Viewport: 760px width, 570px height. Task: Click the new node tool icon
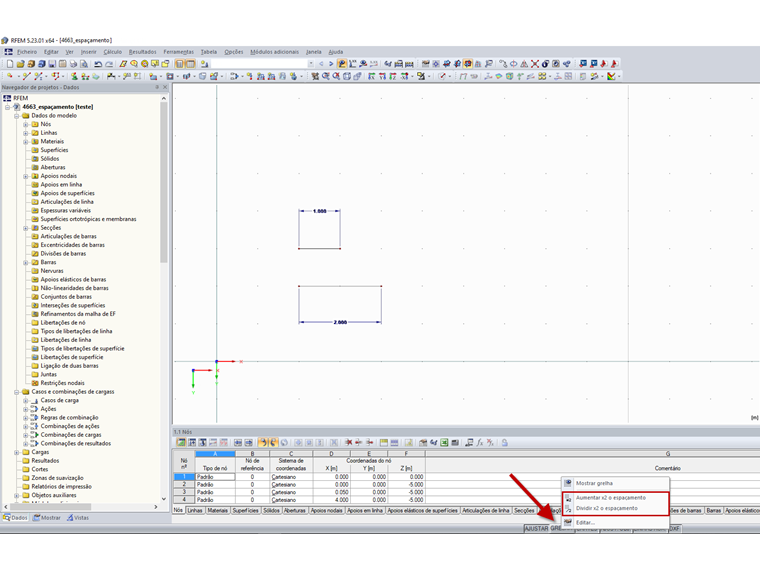click(x=10, y=76)
